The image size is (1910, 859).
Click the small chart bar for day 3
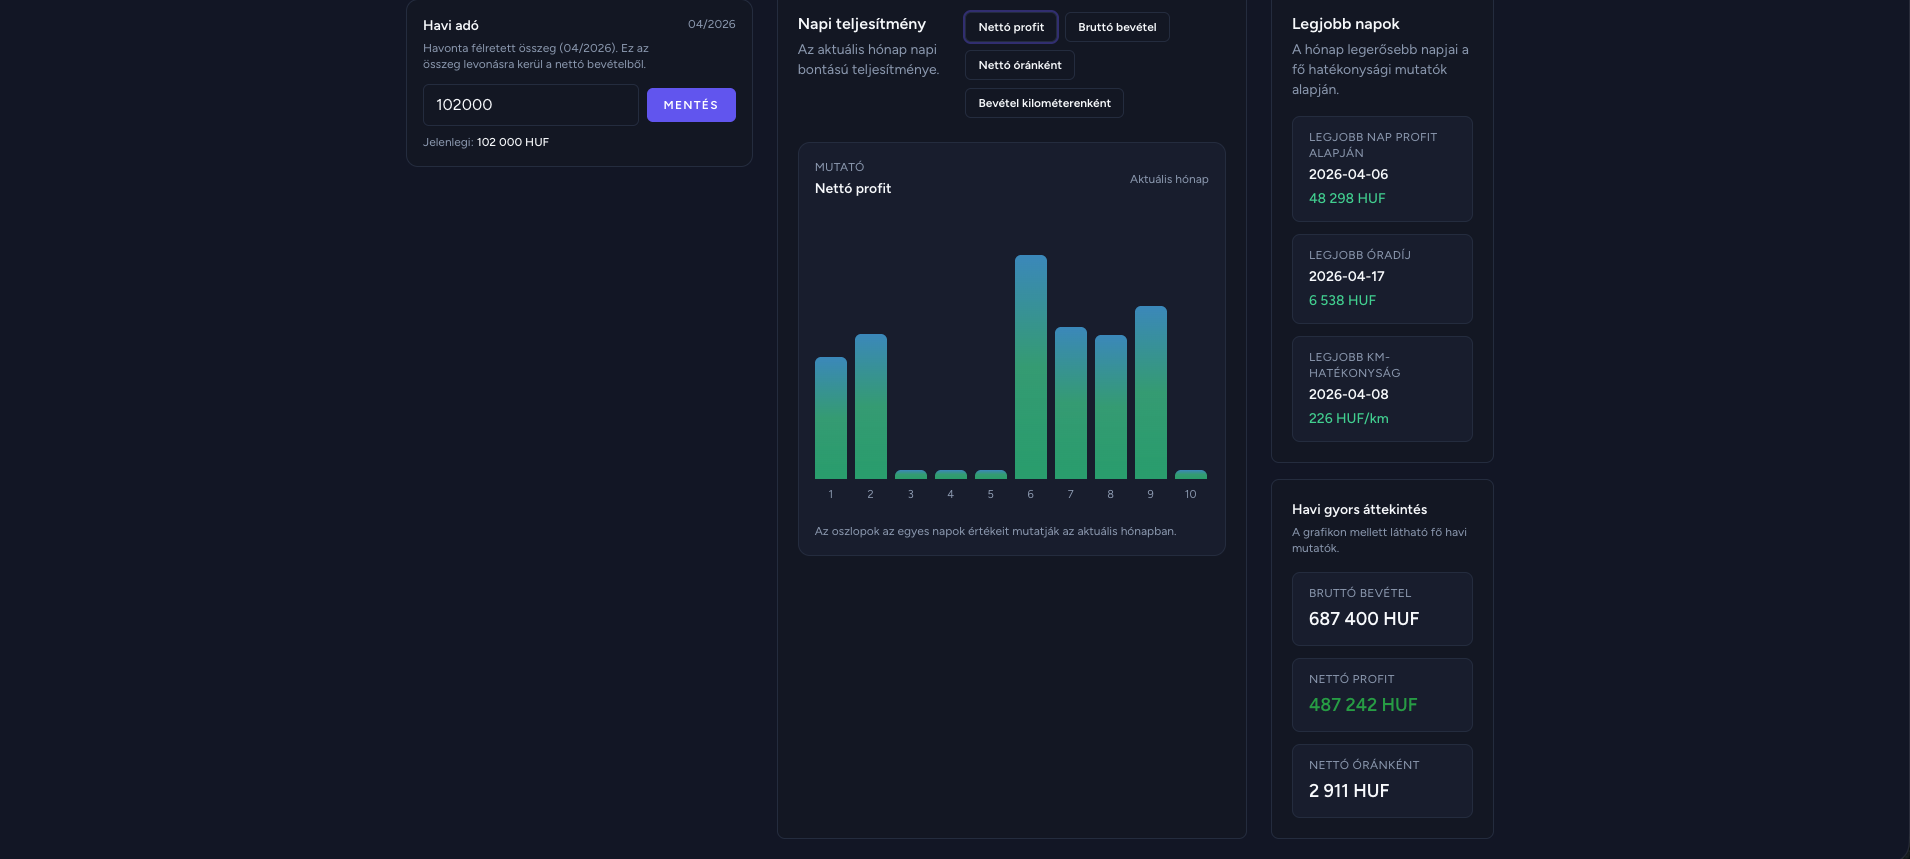tap(911, 474)
